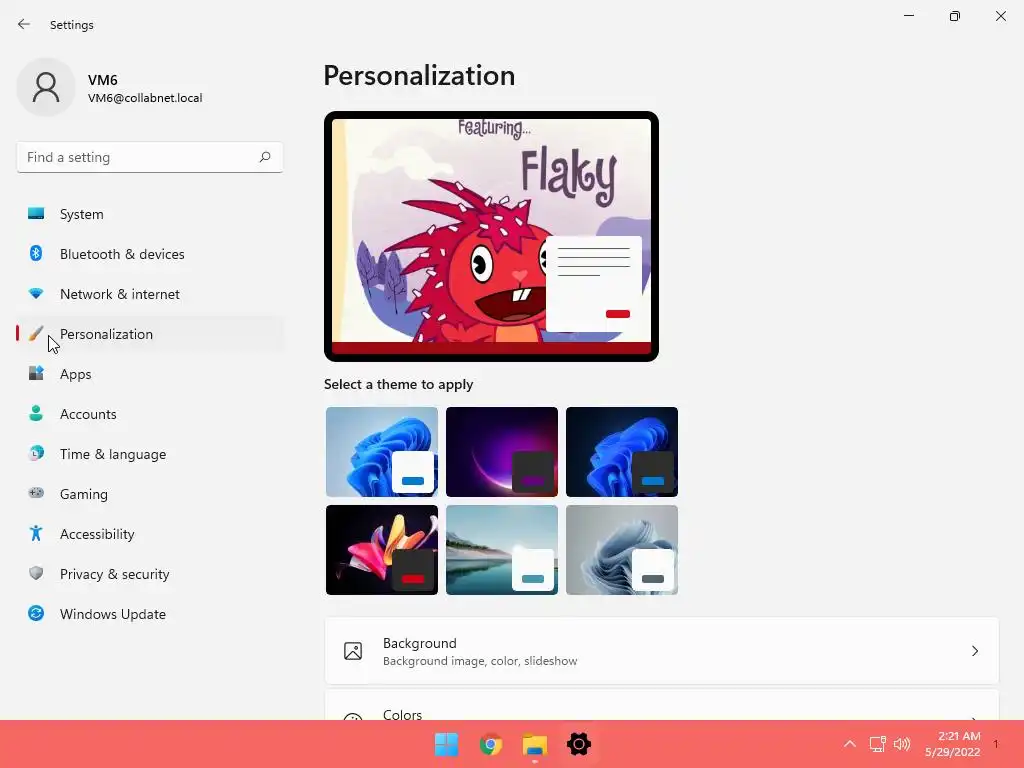1024x768 pixels.
Task: Click the Settings window title text
Action: (x=72, y=25)
